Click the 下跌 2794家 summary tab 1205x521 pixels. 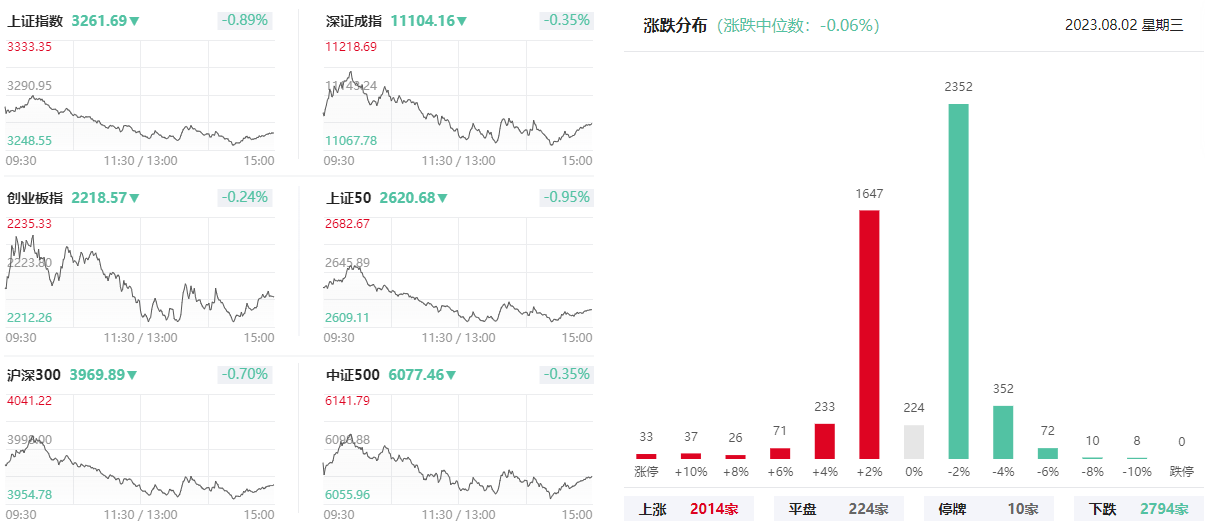tap(1140, 509)
